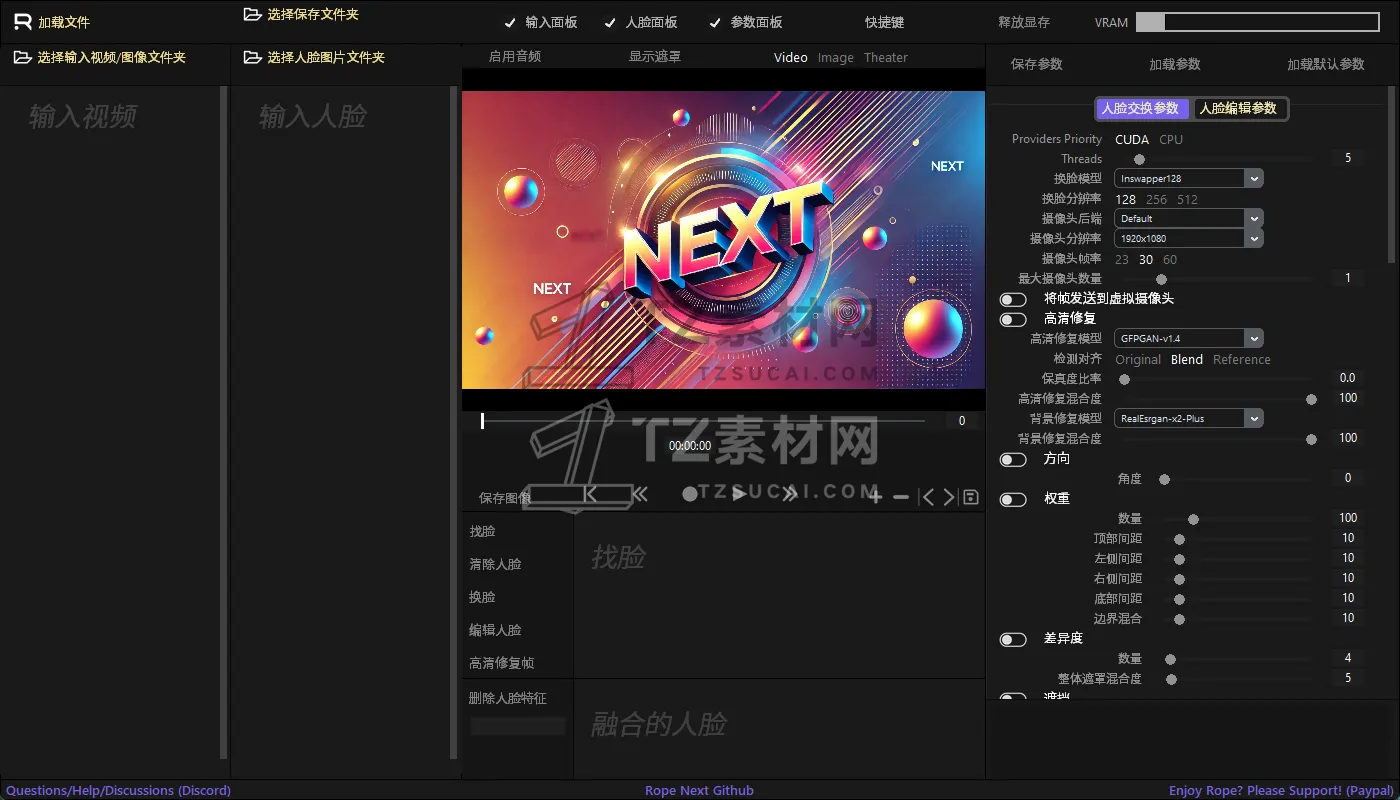Click the 编辑人脸 button
Viewport: 1400px width, 800px height.
click(x=496, y=630)
